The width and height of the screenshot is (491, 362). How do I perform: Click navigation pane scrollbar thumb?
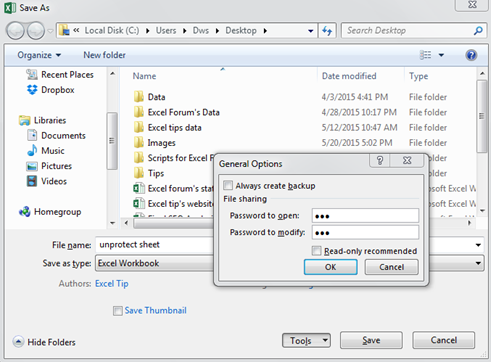pyautogui.click(x=112, y=141)
